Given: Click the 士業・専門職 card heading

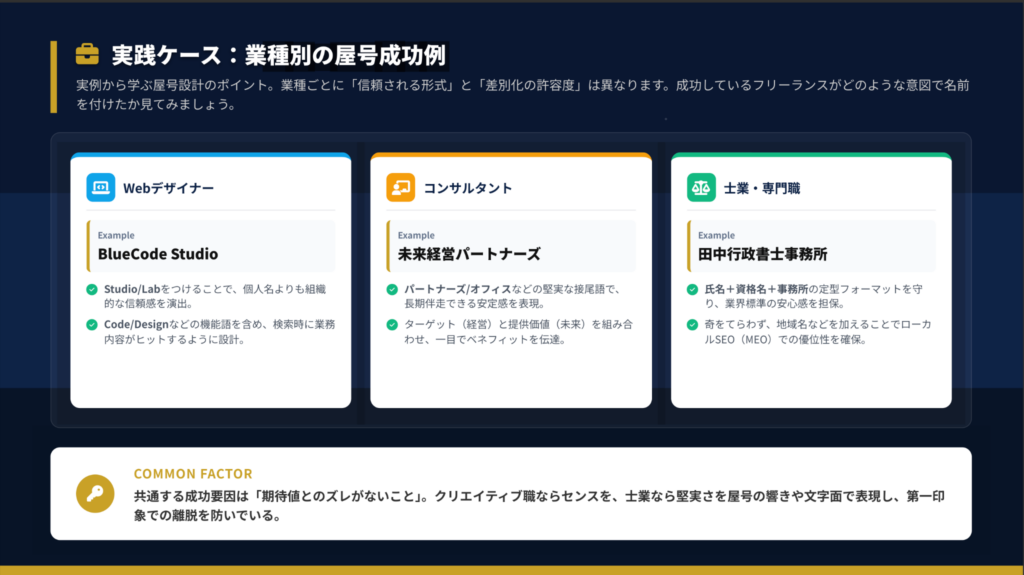Looking at the screenshot, I should tap(762, 188).
